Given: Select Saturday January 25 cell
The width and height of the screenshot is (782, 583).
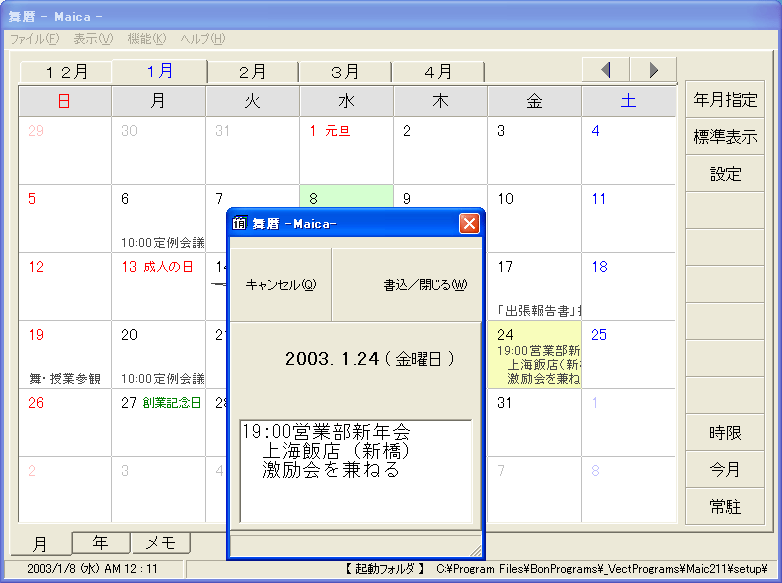Looking at the screenshot, I should click(628, 354).
